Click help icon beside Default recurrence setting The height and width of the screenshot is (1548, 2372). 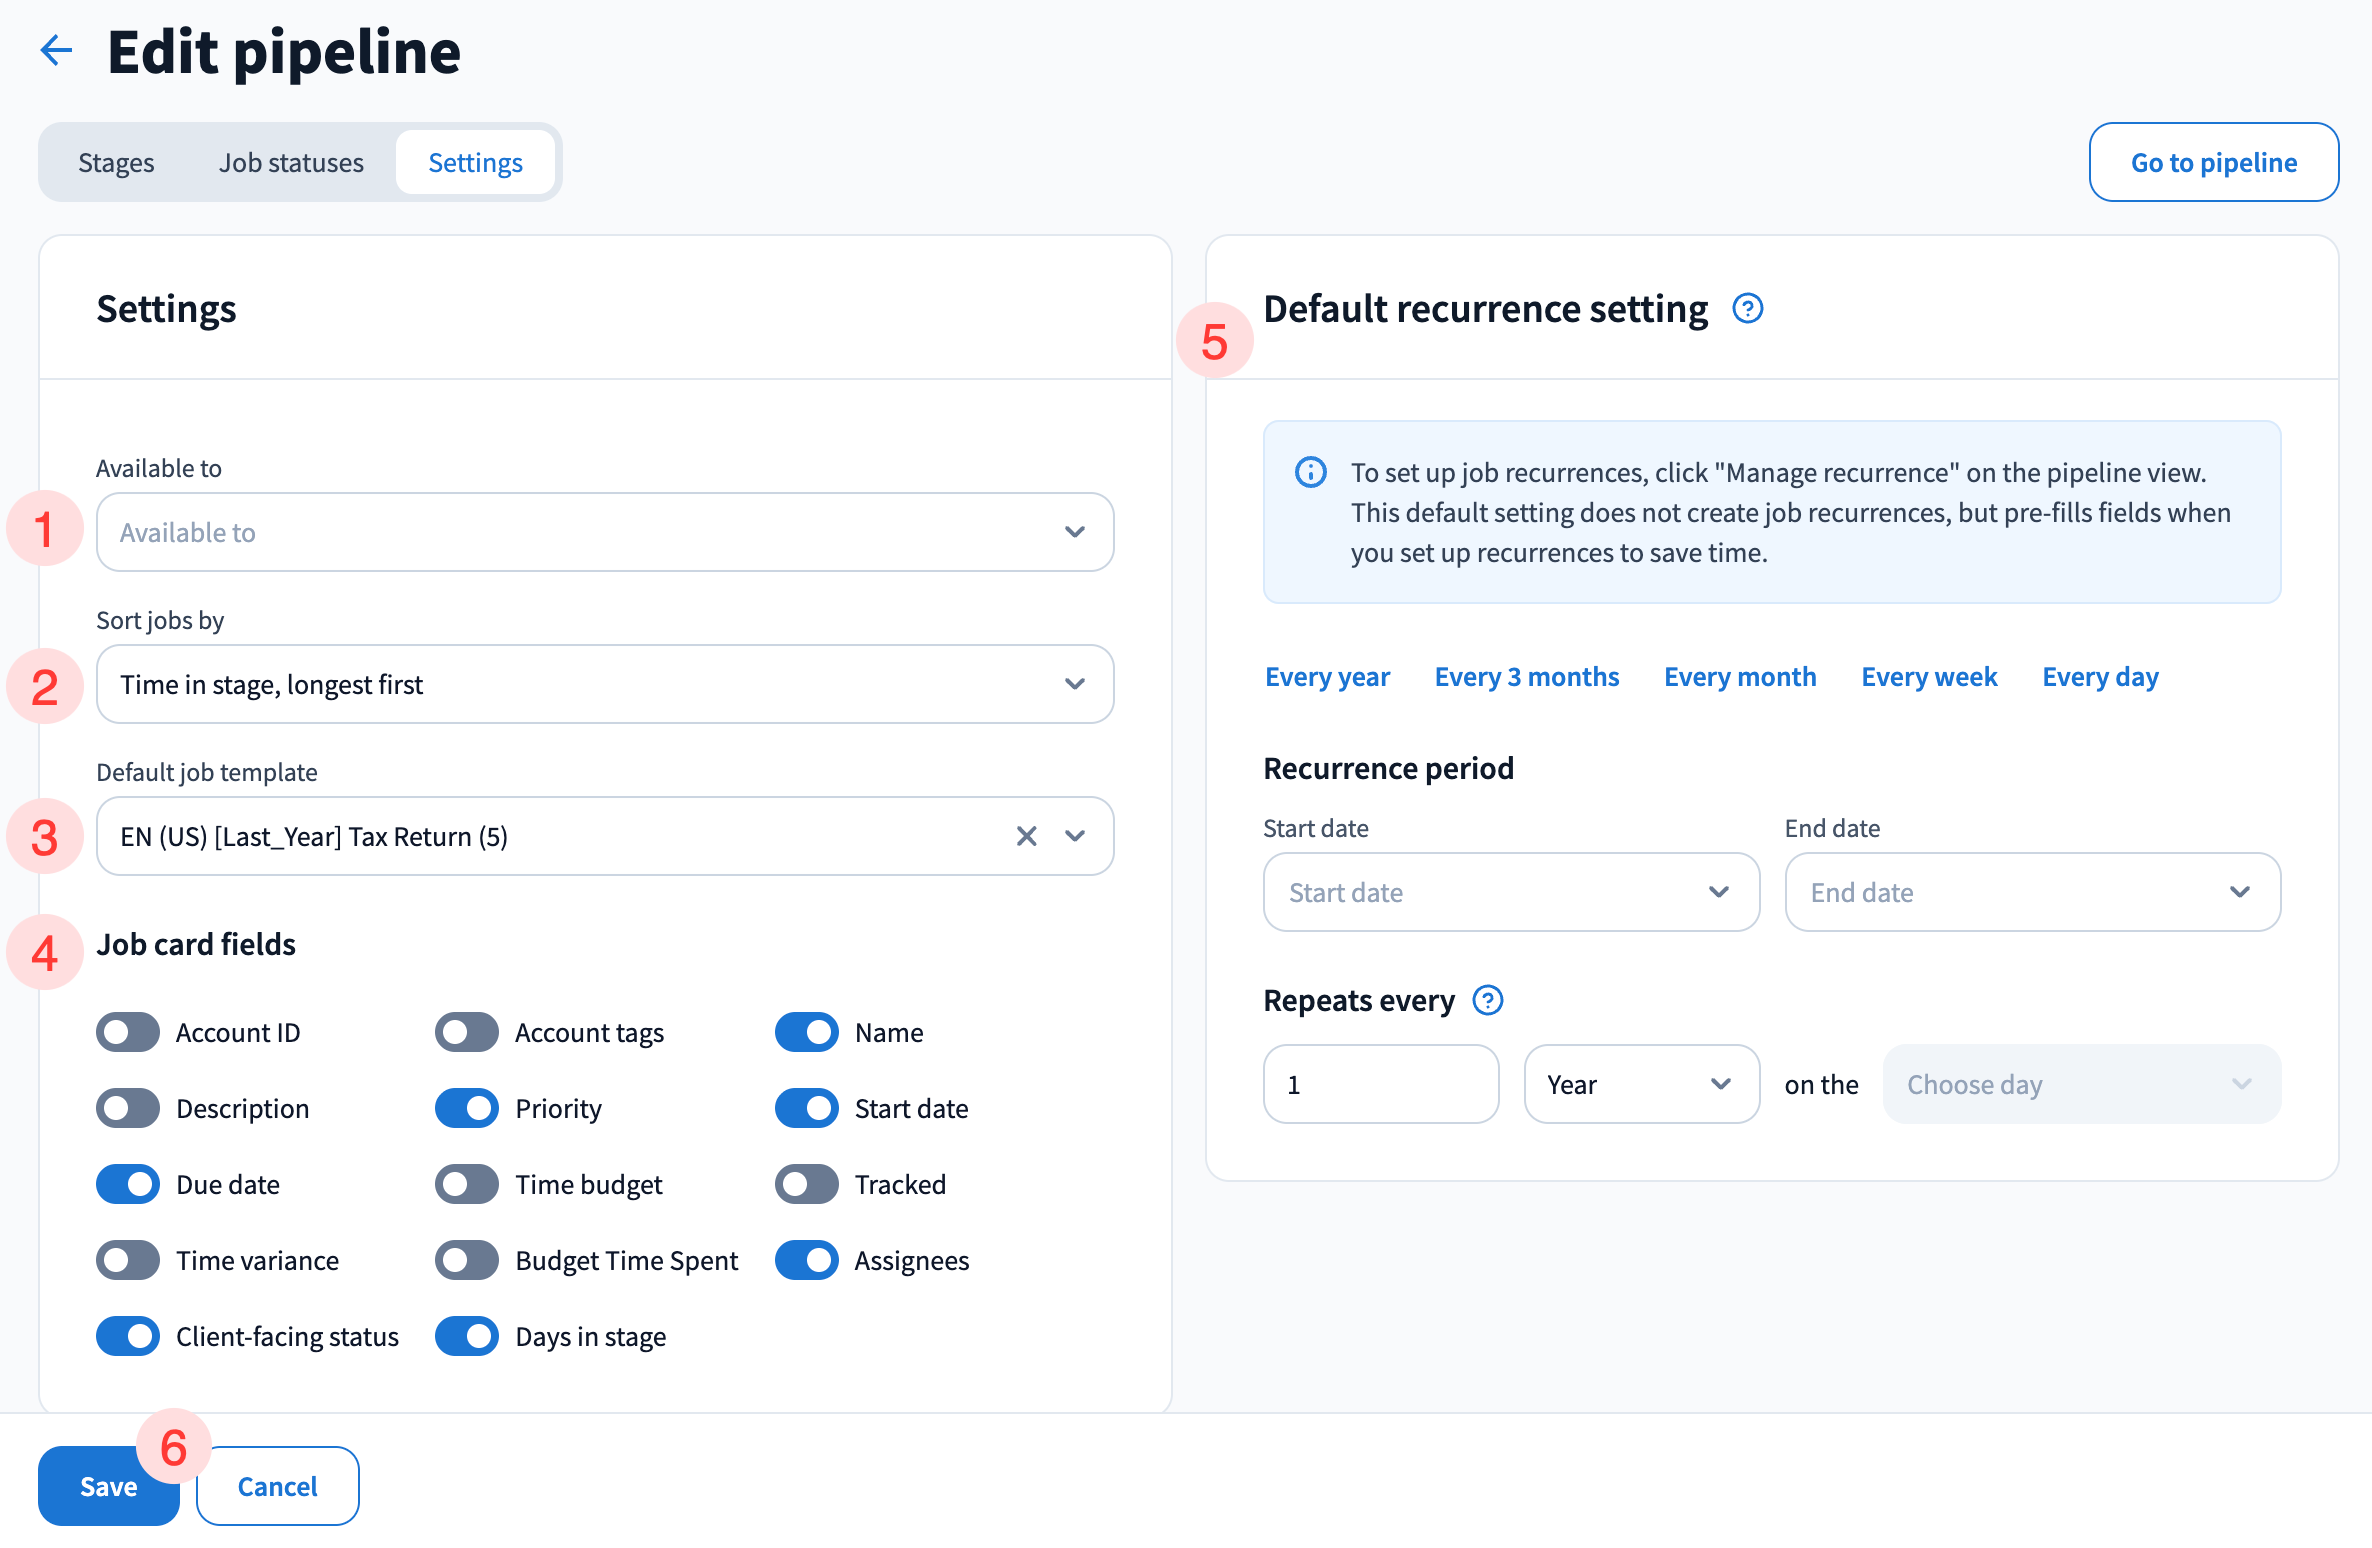click(1747, 309)
